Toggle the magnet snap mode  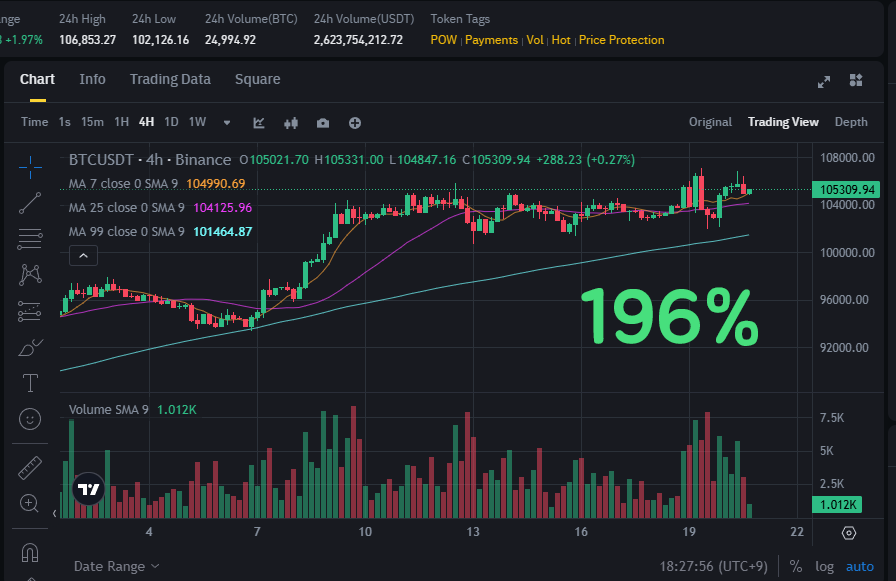[x=30, y=552]
